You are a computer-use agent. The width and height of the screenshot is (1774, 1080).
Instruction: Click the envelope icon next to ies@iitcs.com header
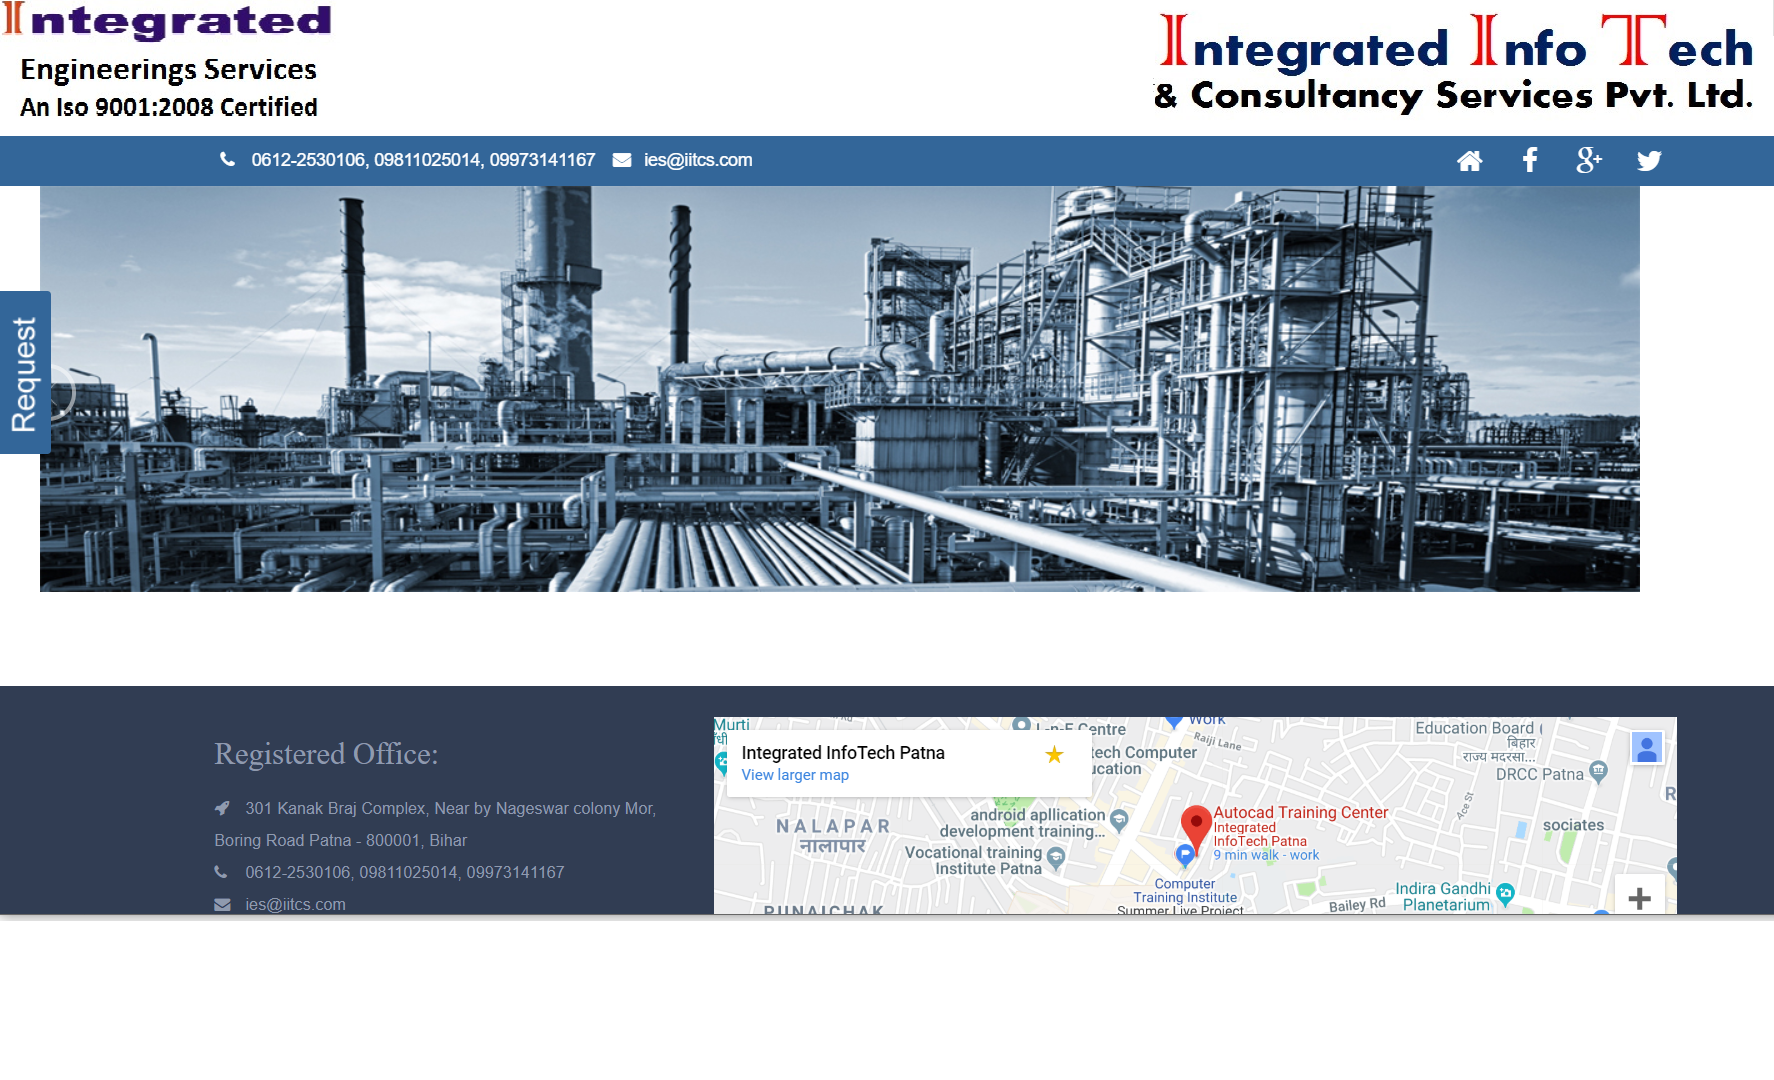(621, 160)
